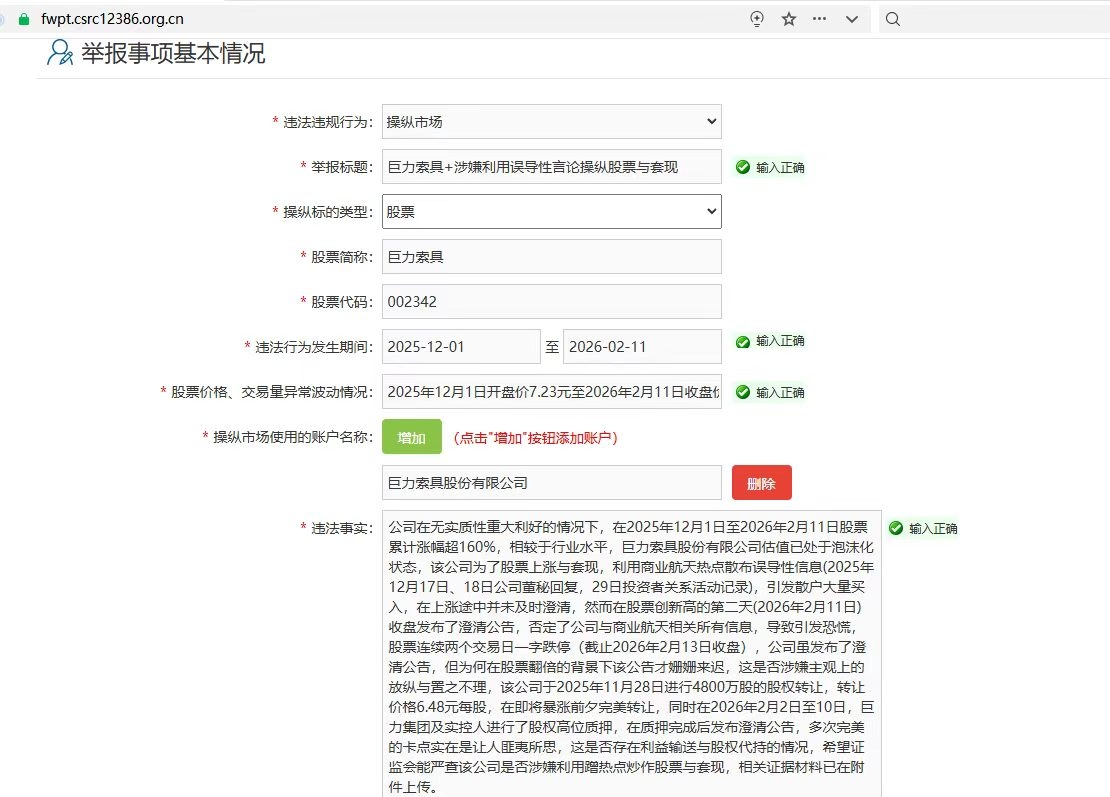
Task: Click the 至 separator between the dates
Action: pos(552,347)
